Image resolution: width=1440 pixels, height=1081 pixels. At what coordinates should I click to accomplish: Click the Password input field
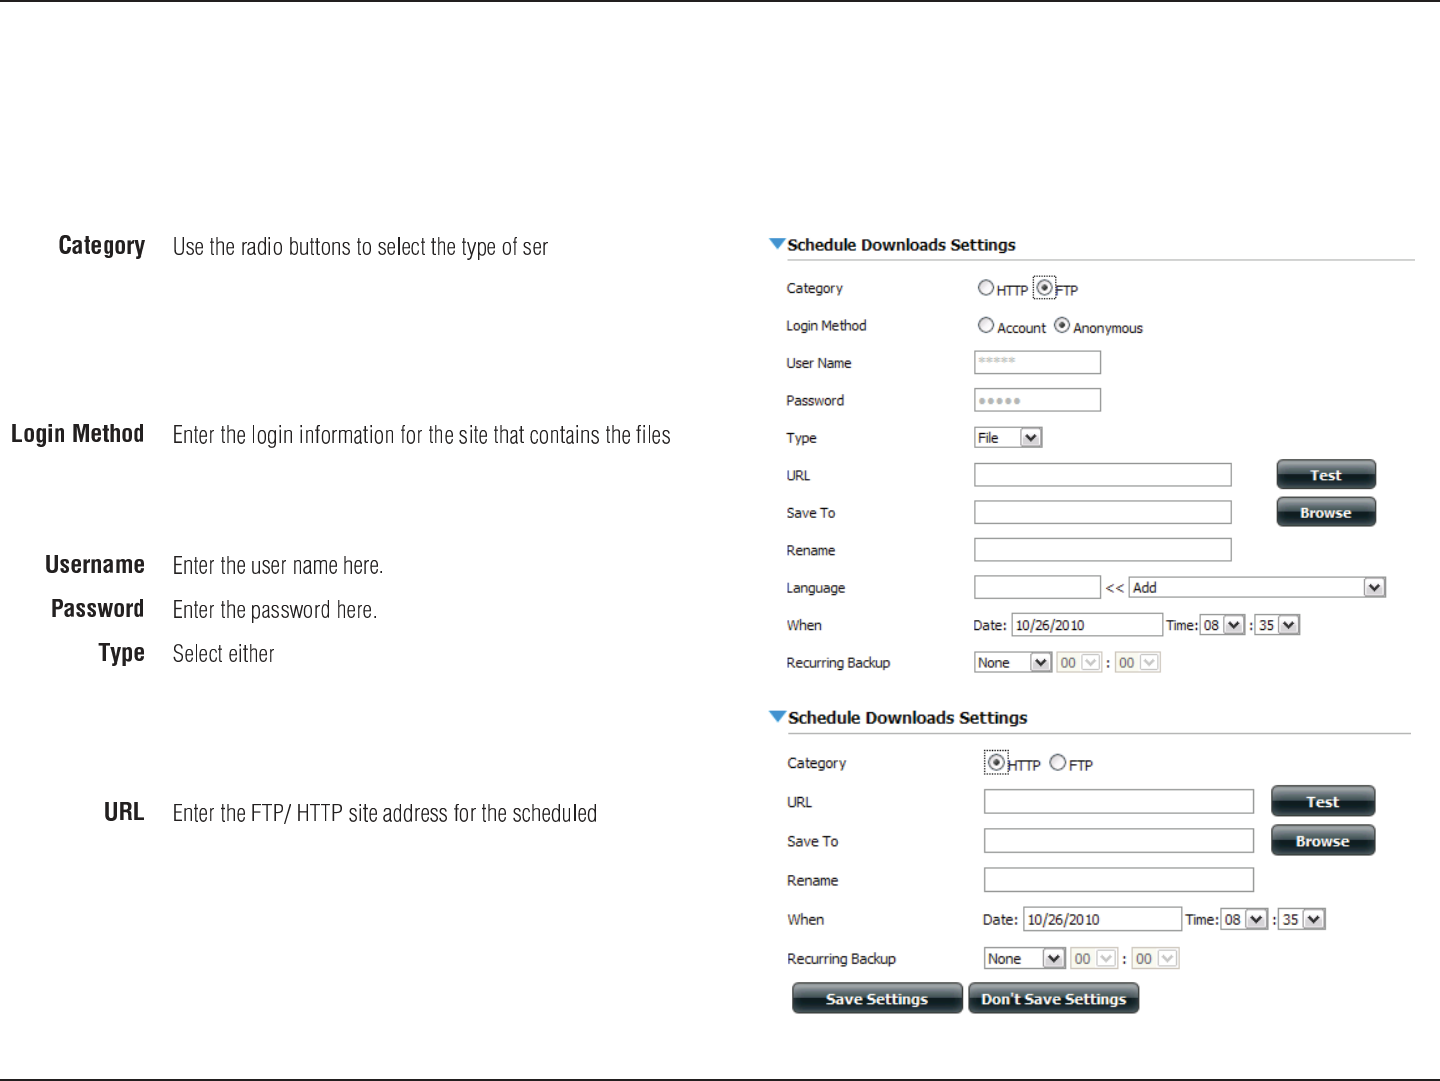[1037, 400]
